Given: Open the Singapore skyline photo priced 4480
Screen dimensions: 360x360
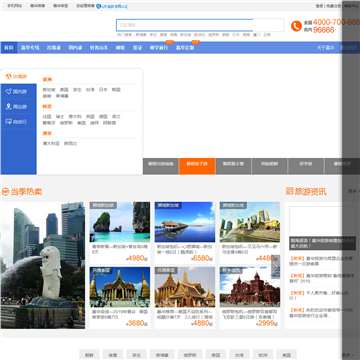Looking at the screenshot, I should [x=250, y=222].
